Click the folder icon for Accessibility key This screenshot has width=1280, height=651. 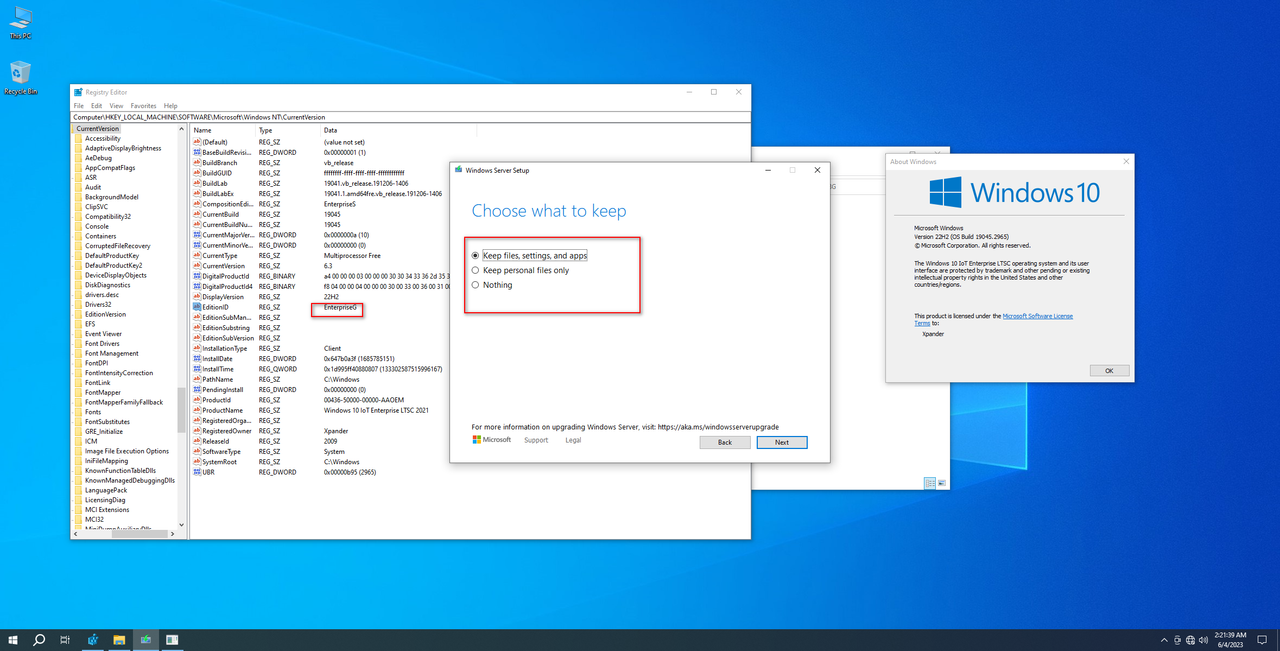click(x=78, y=138)
